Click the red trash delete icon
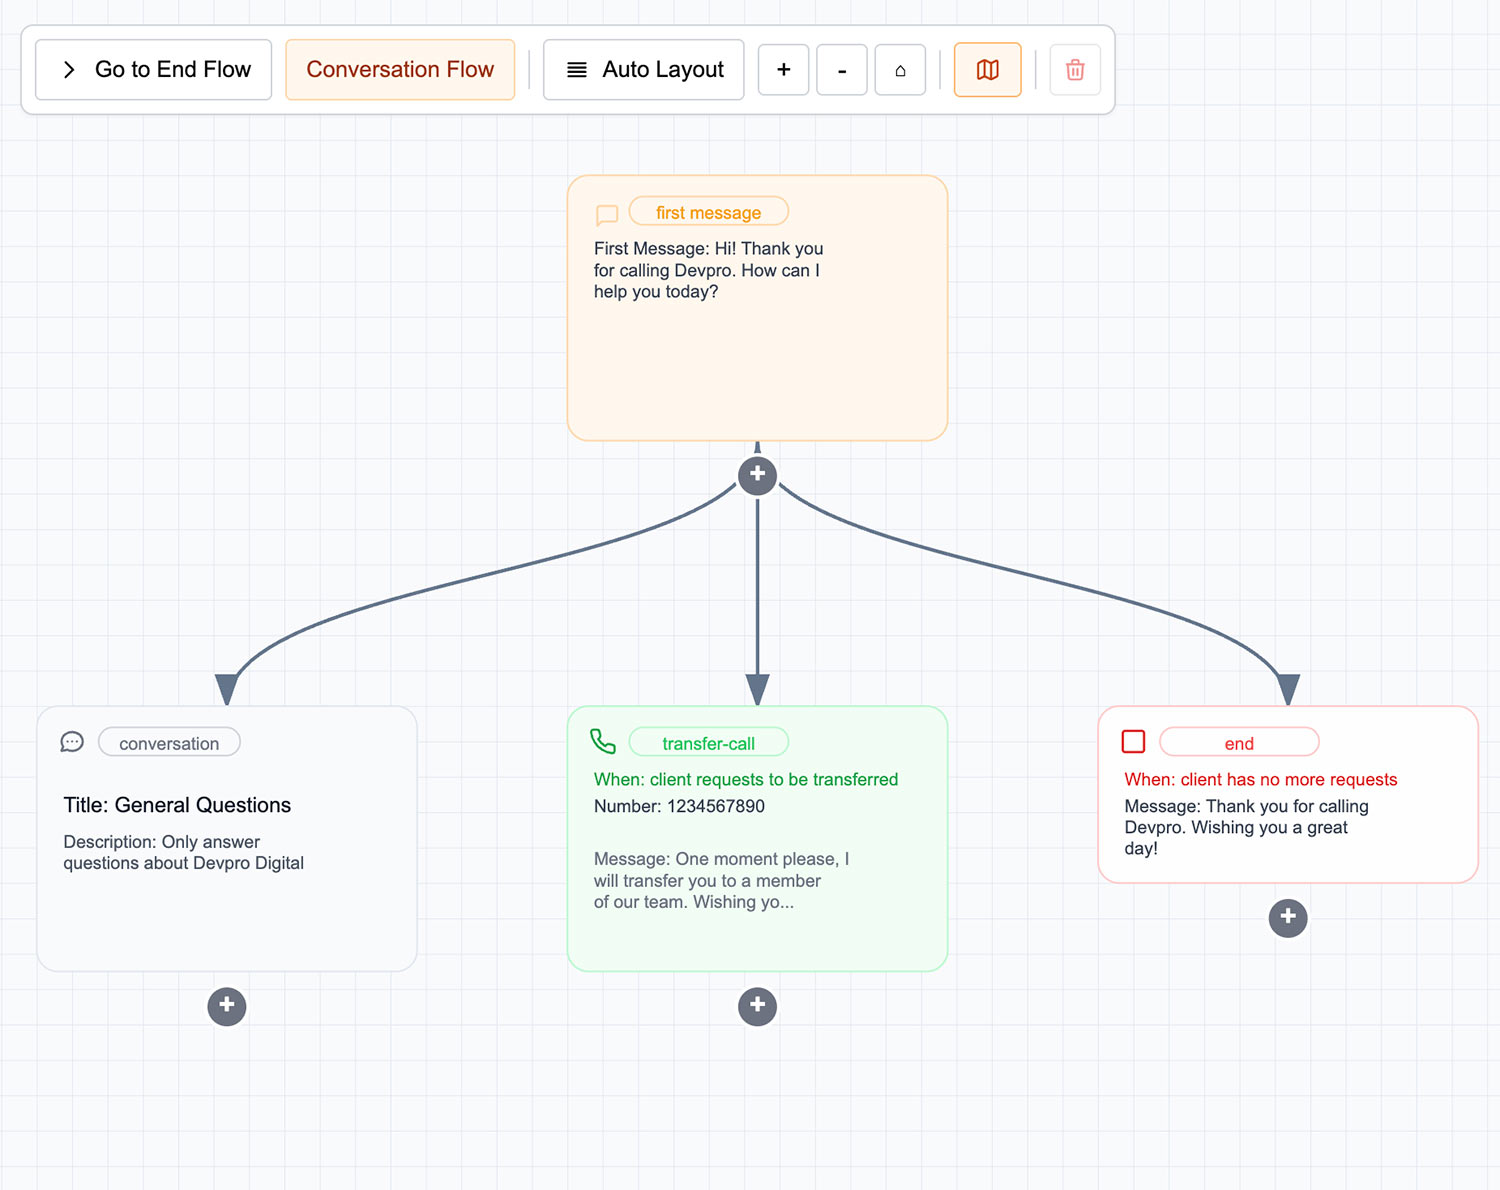Image resolution: width=1500 pixels, height=1190 pixels. click(x=1075, y=70)
